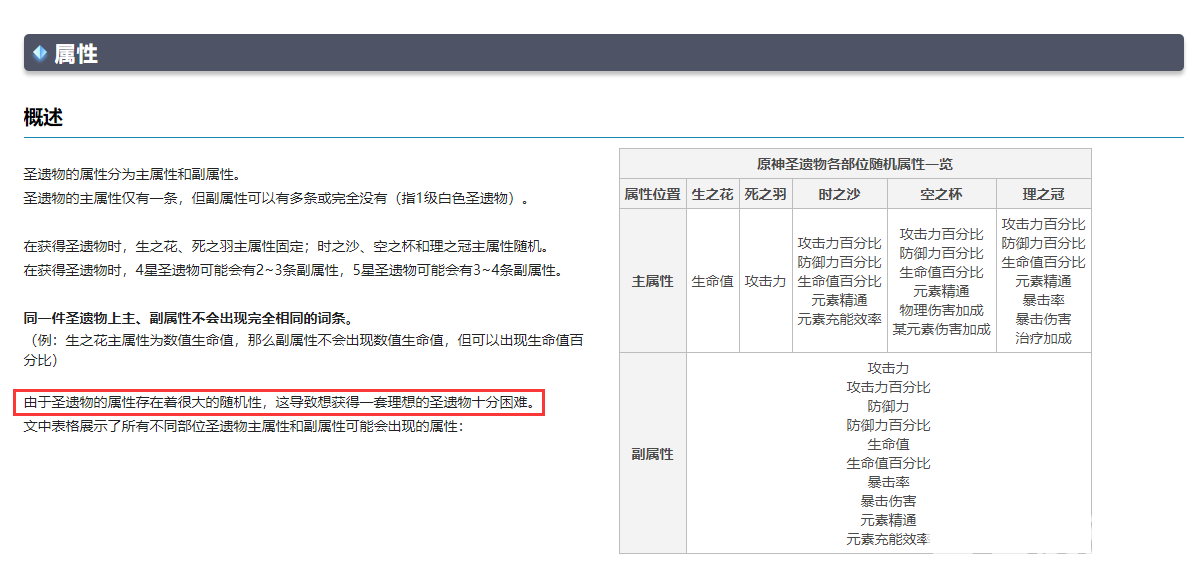Click 某元素伤害加成 in the 空之杯 column

click(x=941, y=329)
